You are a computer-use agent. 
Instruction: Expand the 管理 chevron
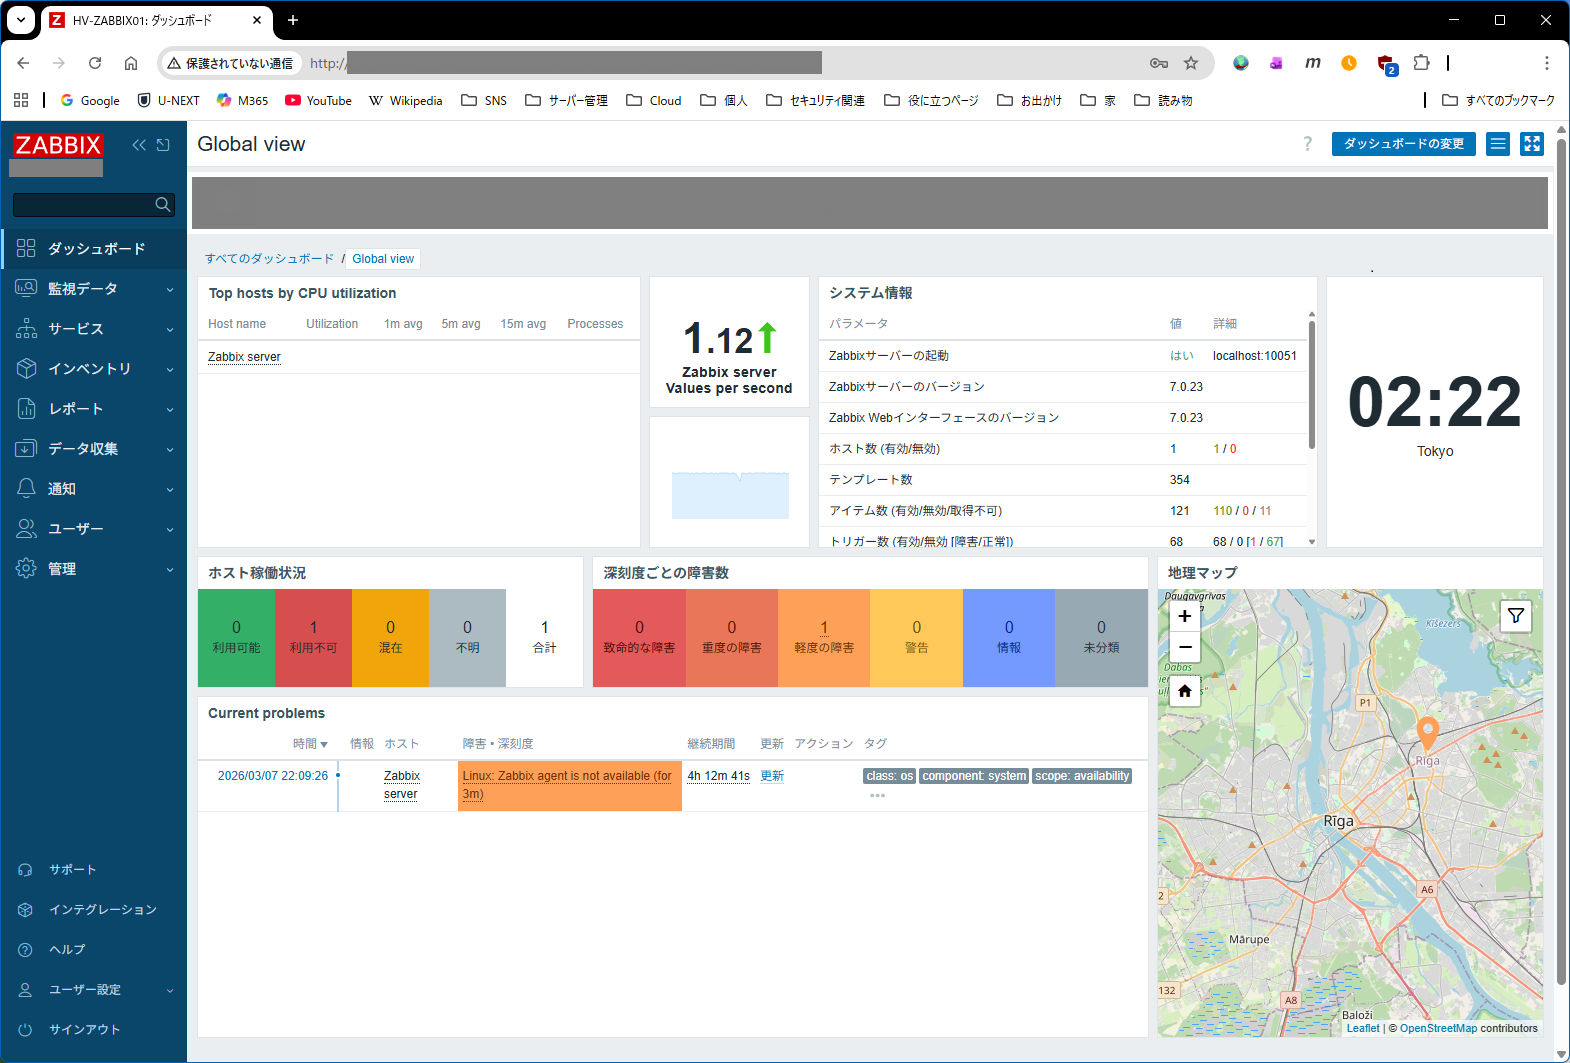(x=170, y=570)
